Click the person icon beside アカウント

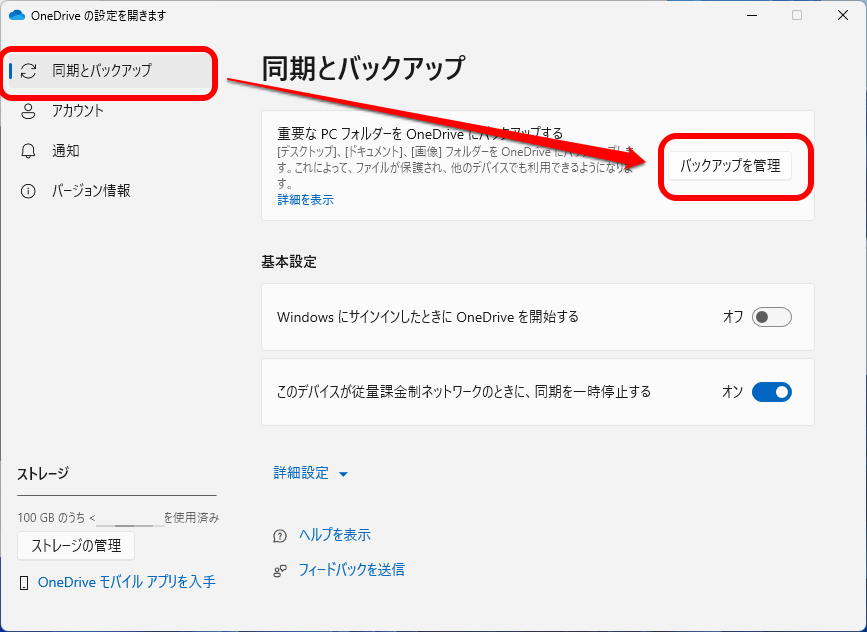[x=28, y=111]
